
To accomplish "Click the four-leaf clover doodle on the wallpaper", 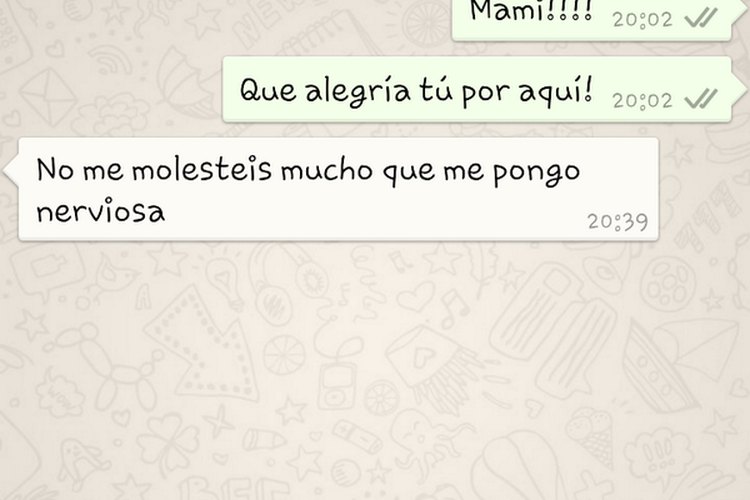I will click(168, 443).
